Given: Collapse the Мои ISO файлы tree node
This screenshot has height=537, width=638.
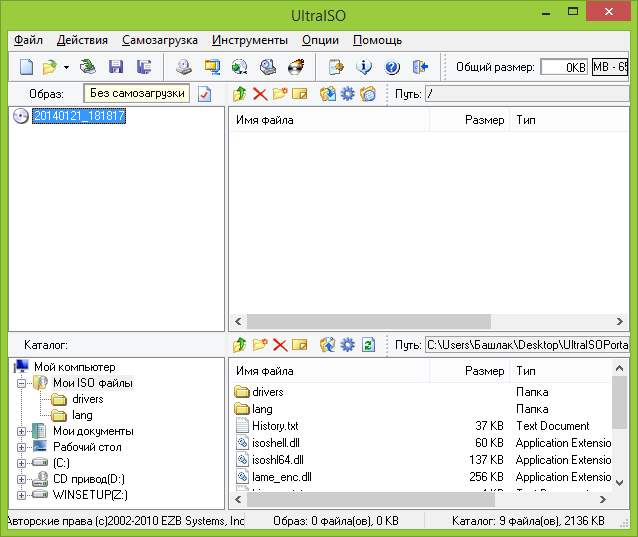Looking at the screenshot, I should pos(21,383).
